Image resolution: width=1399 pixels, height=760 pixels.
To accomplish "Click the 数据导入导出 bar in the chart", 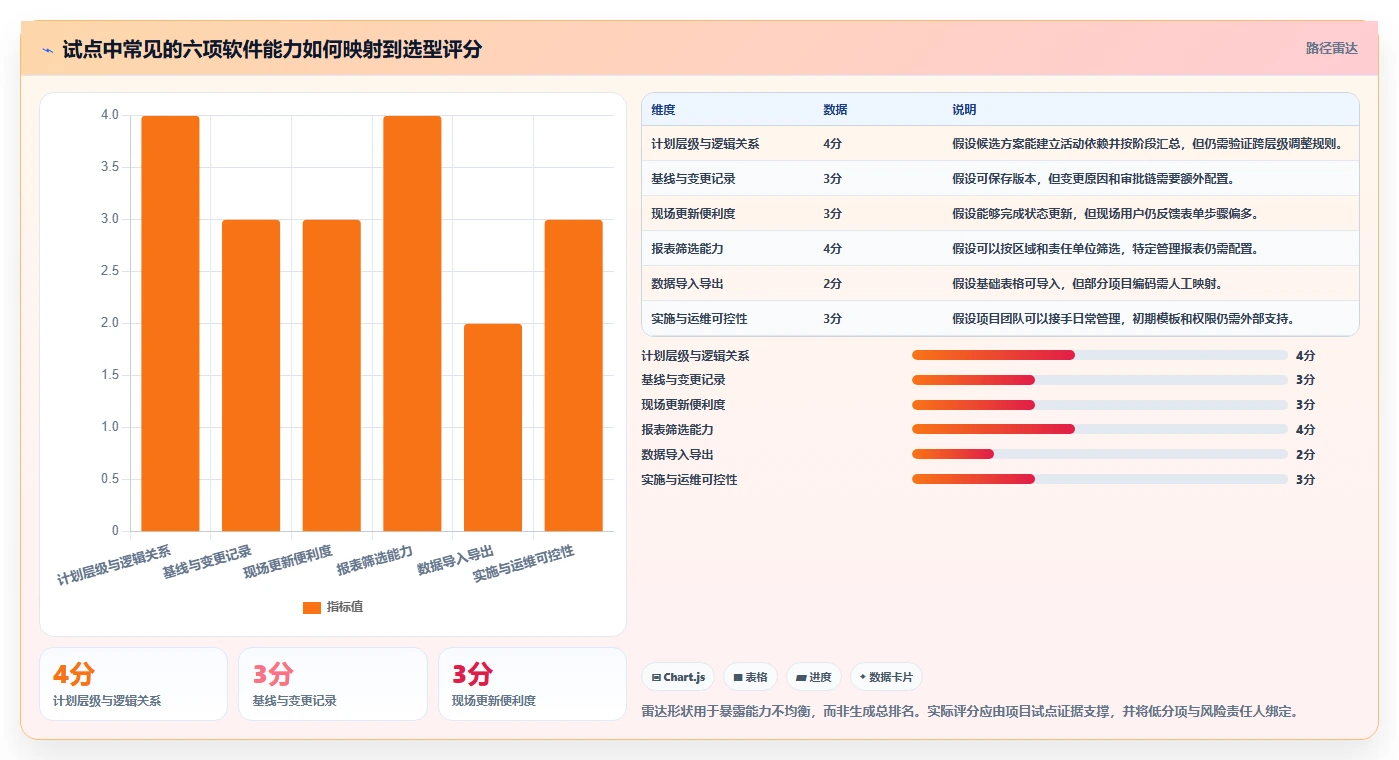I will [493, 427].
